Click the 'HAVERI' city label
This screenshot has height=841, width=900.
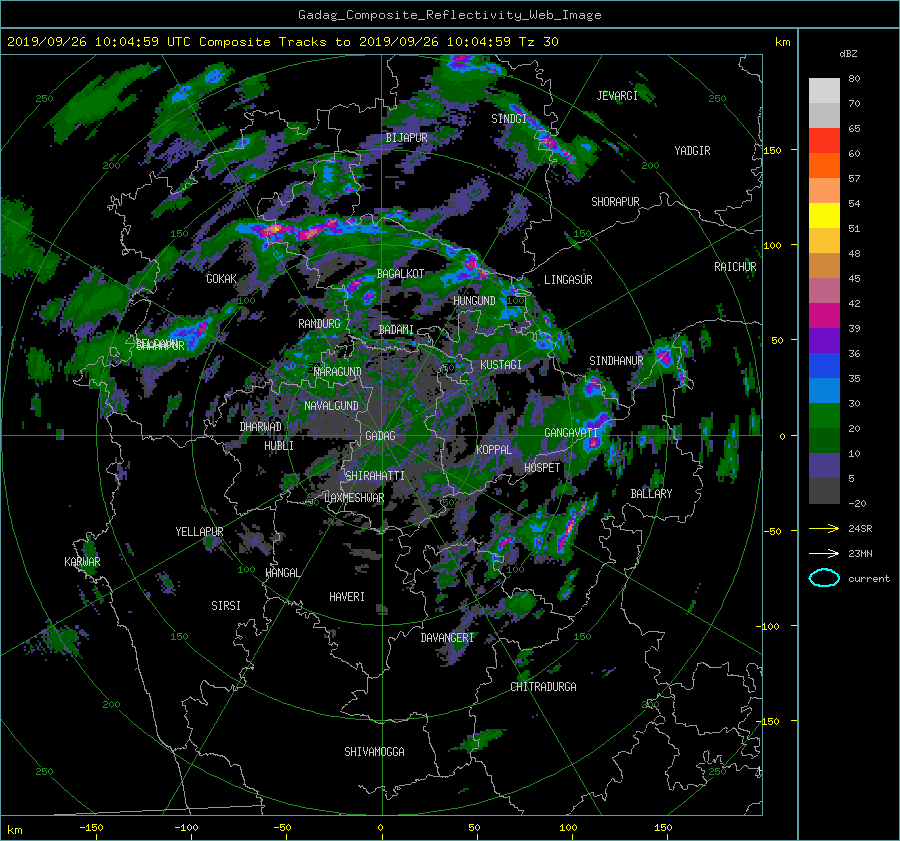347,597
